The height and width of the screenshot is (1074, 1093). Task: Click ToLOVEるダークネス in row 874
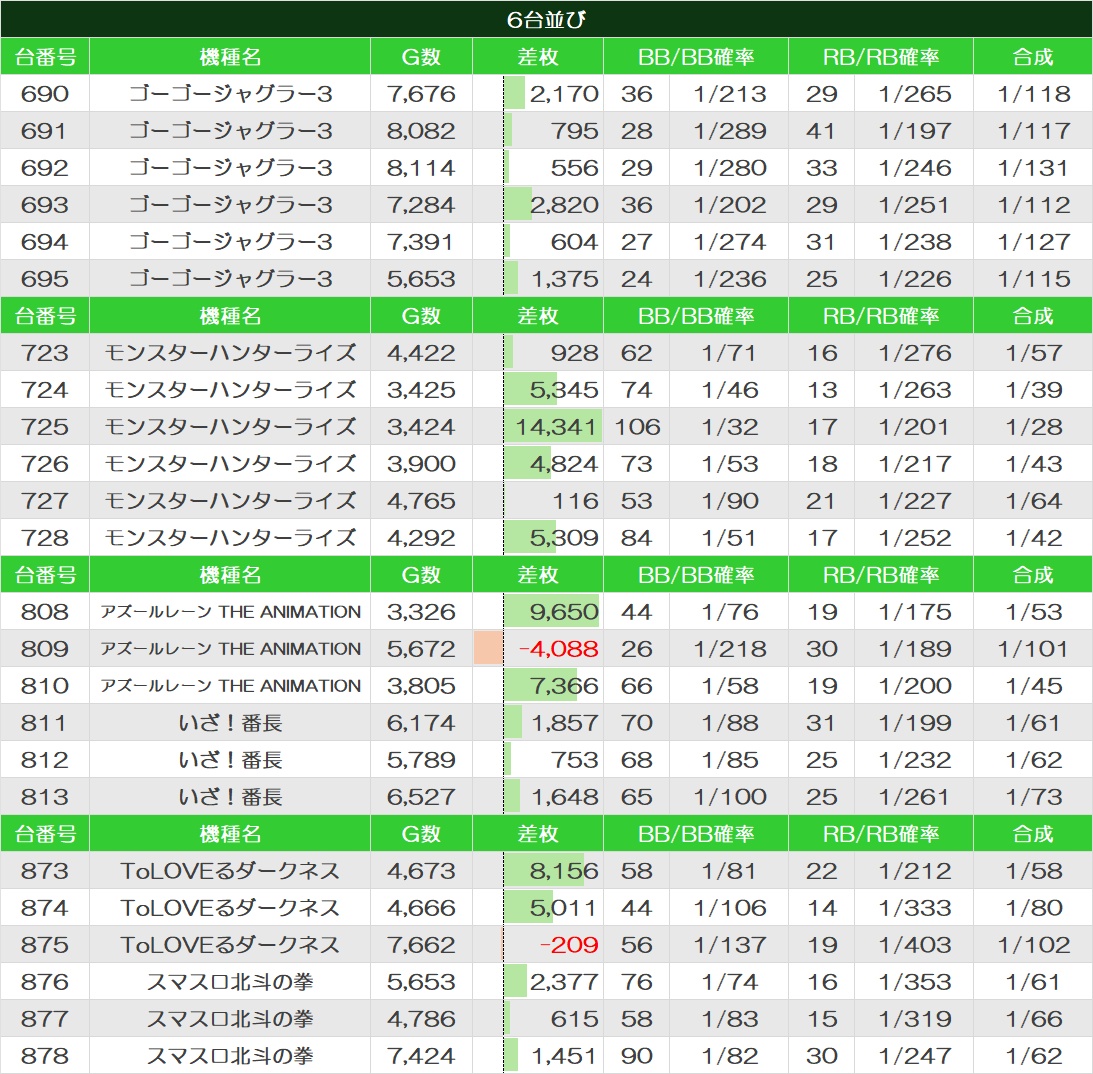pyautogui.click(x=230, y=907)
